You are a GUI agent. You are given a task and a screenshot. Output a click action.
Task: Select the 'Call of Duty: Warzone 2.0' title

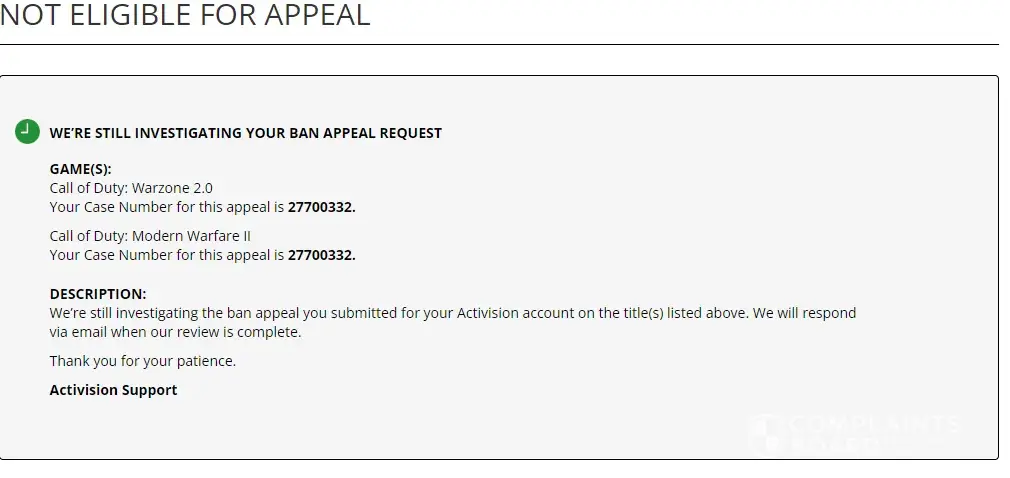pos(131,188)
